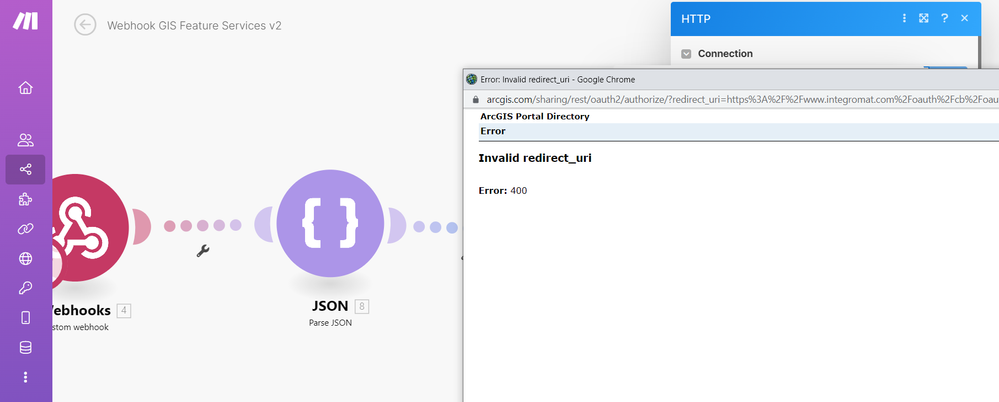Click the JSON module number badge 8
Image resolution: width=999 pixels, height=402 pixels.
362,306
